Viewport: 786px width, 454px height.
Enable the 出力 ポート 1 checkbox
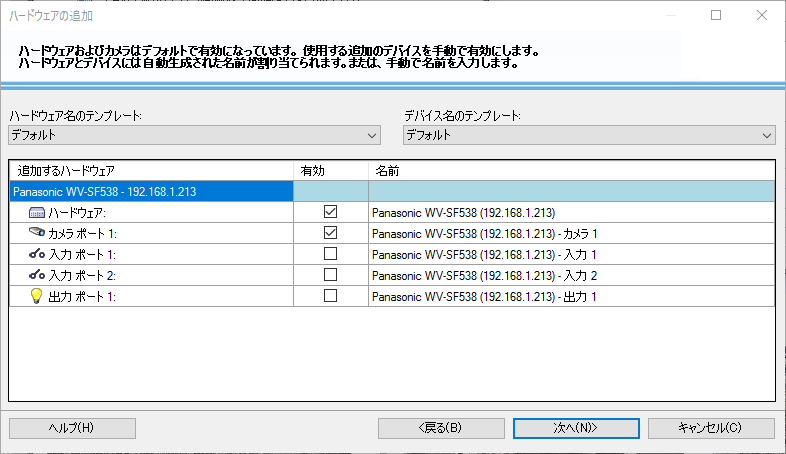coord(330,296)
